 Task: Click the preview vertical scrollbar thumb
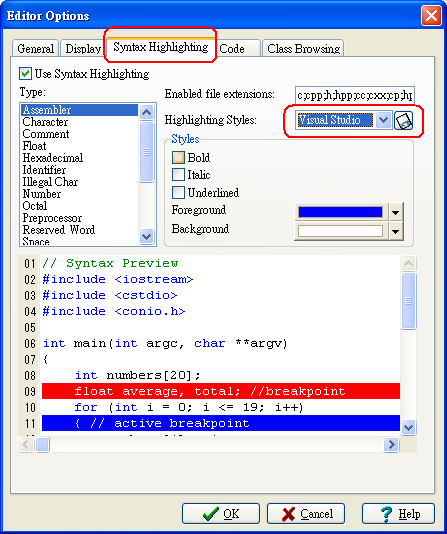point(408,301)
